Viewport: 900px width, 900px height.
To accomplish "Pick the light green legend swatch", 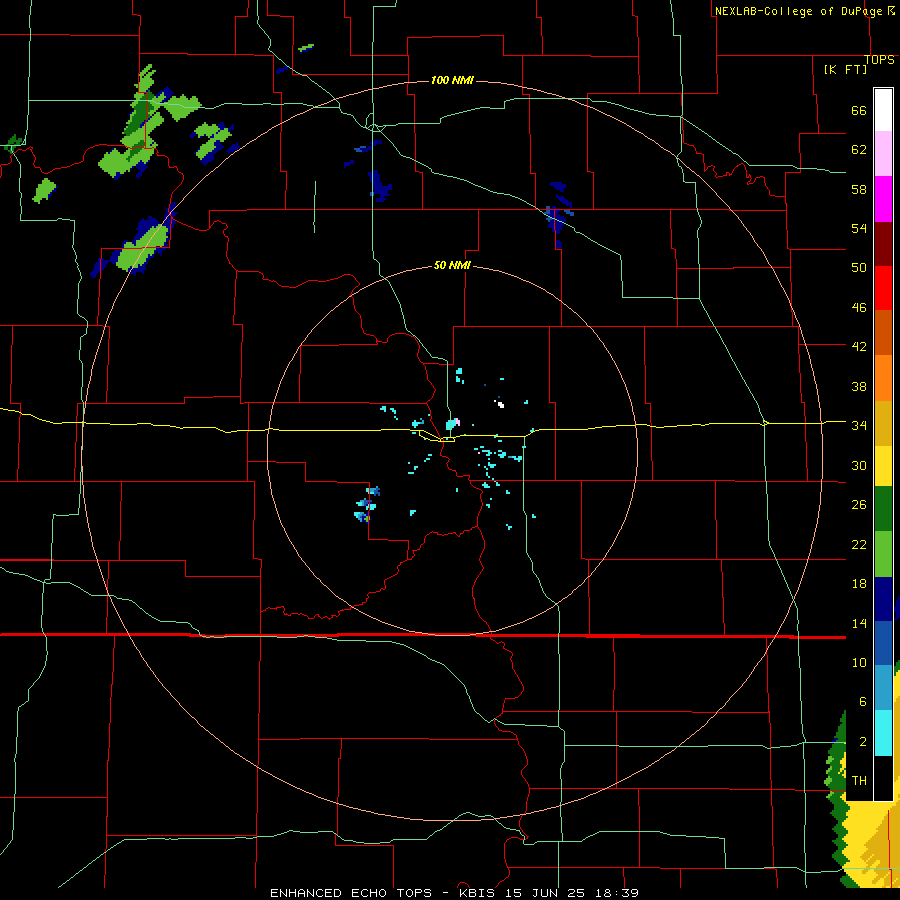I will pos(883,554).
